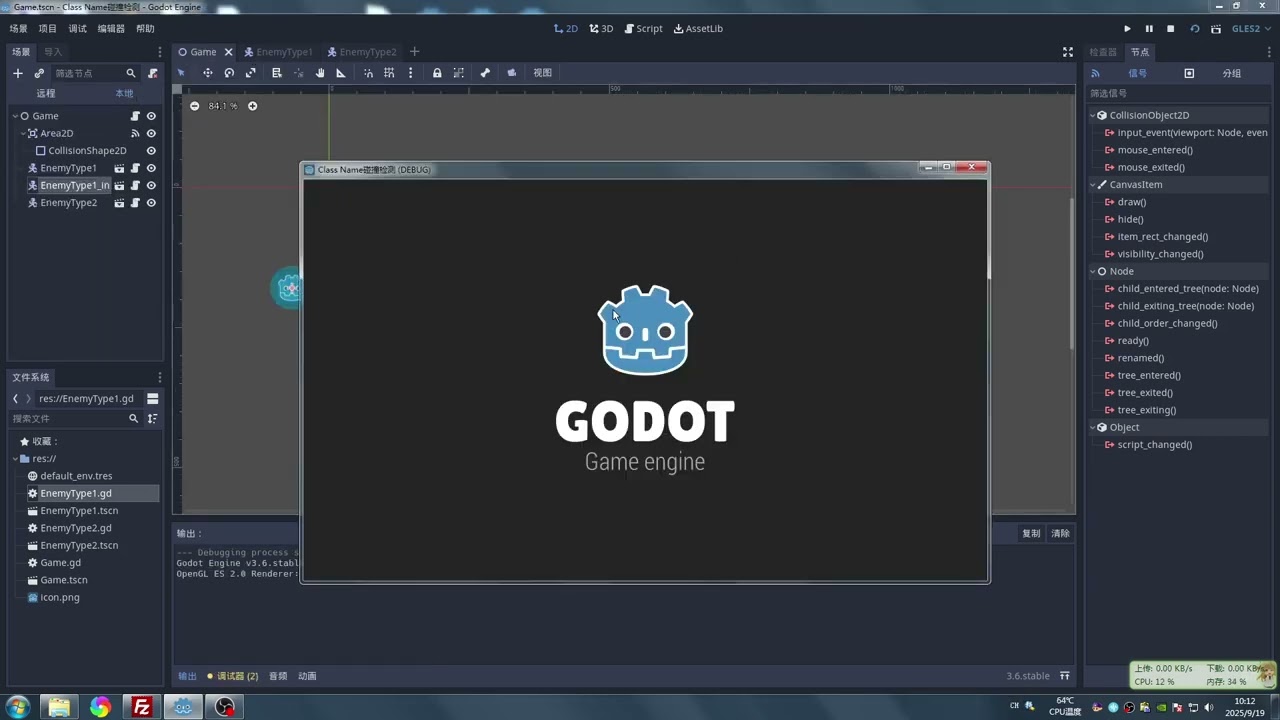Collapse the Object signals group
Image resolution: width=1280 pixels, height=720 pixels.
tap(1093, 427)
